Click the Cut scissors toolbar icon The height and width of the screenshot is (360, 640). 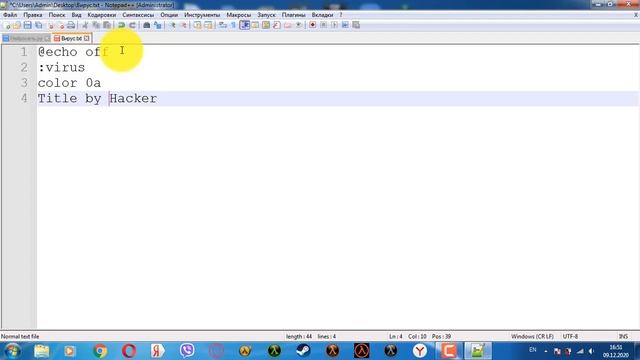tap(85, 25)
